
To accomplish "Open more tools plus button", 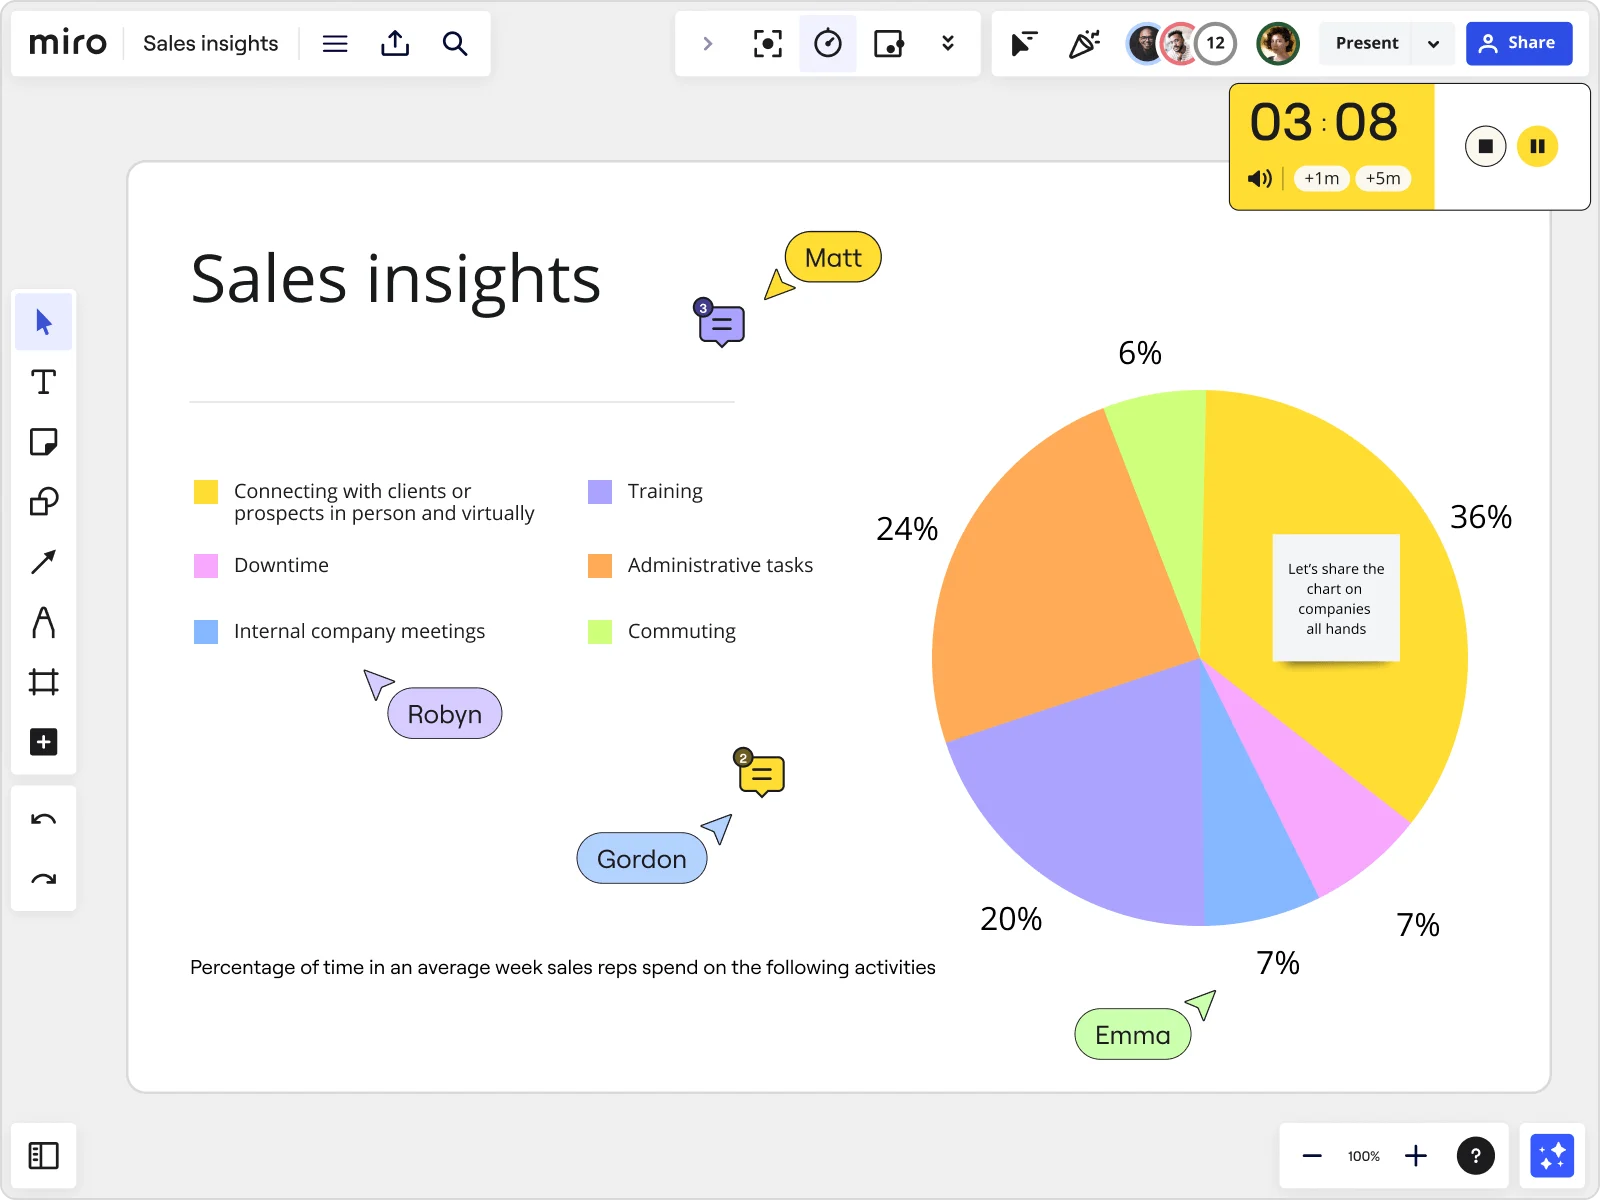I will coord(44,742).
